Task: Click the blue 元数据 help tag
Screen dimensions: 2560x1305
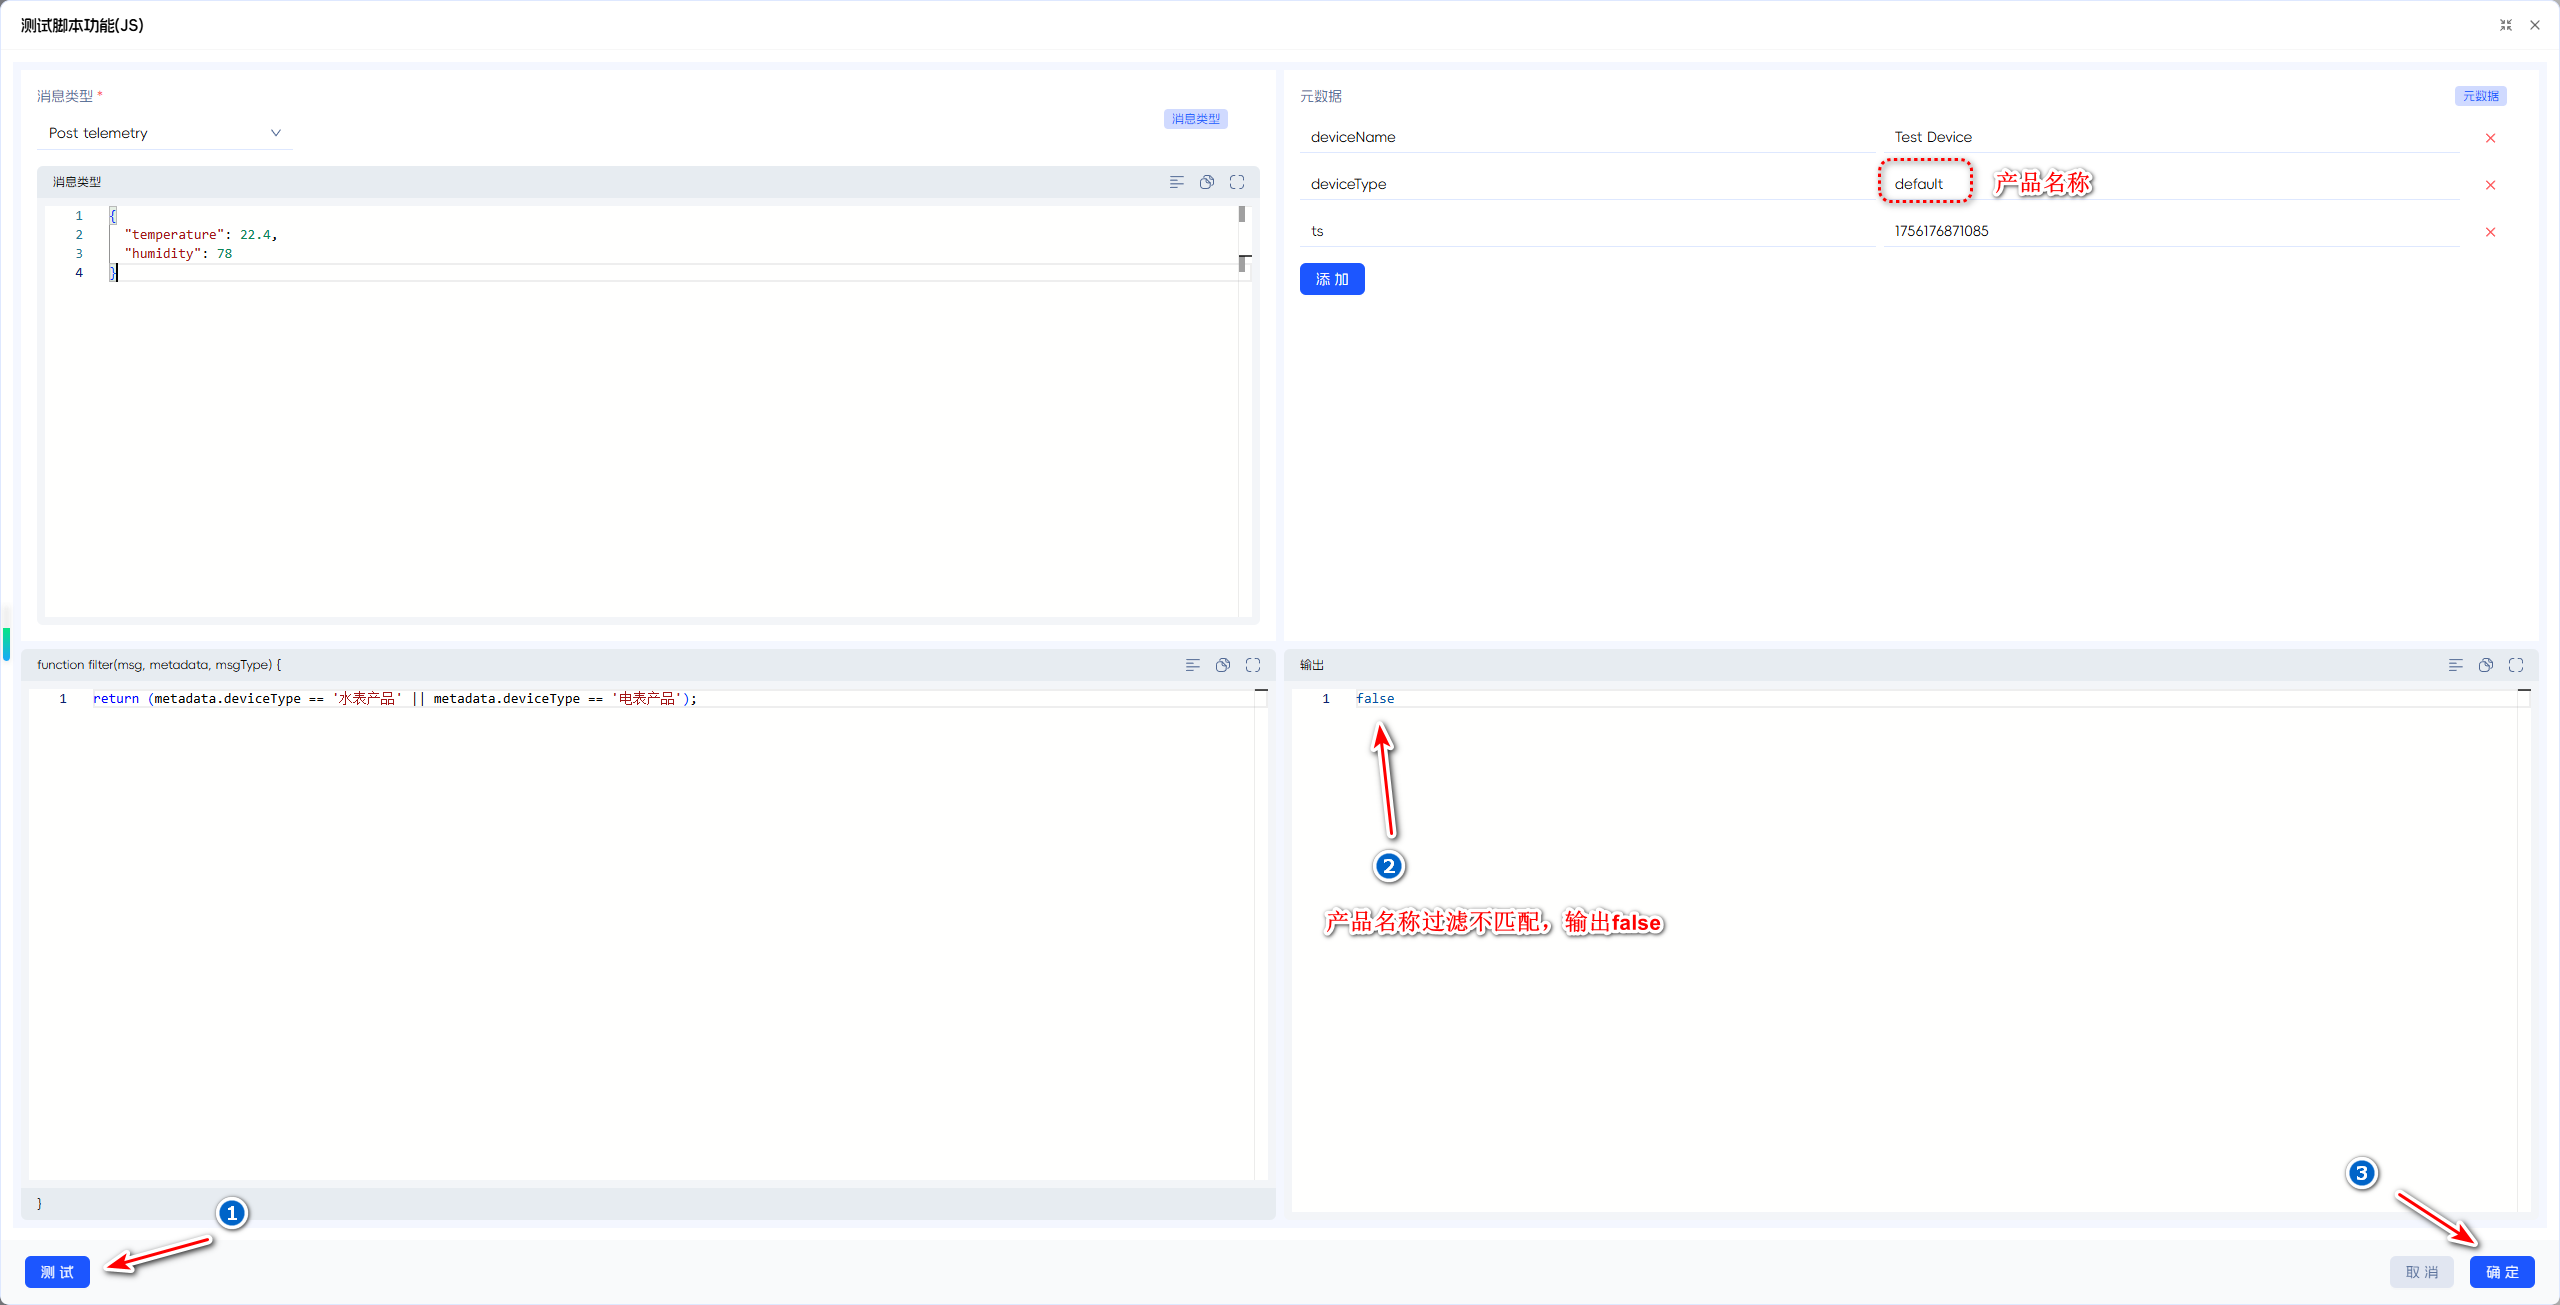Action: (2480, 96)
